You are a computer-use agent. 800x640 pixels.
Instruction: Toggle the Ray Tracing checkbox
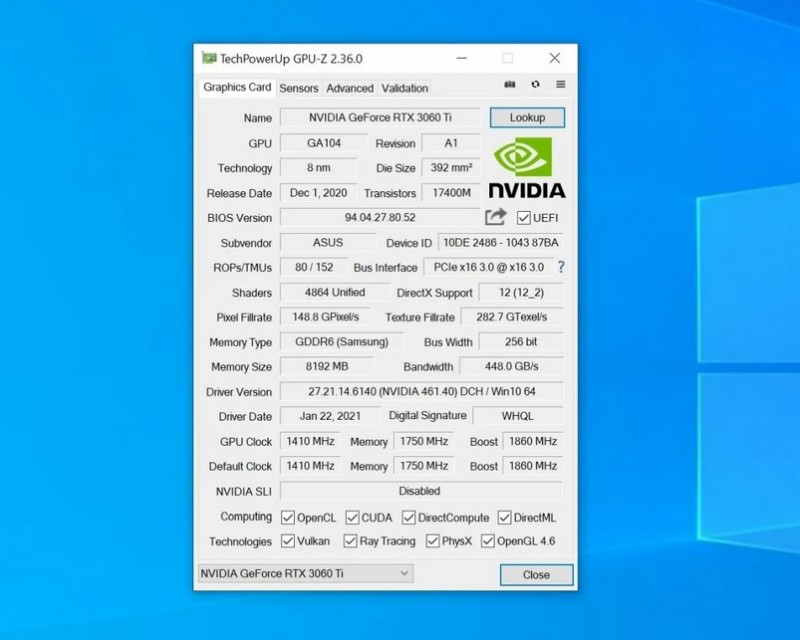point(350,541)
